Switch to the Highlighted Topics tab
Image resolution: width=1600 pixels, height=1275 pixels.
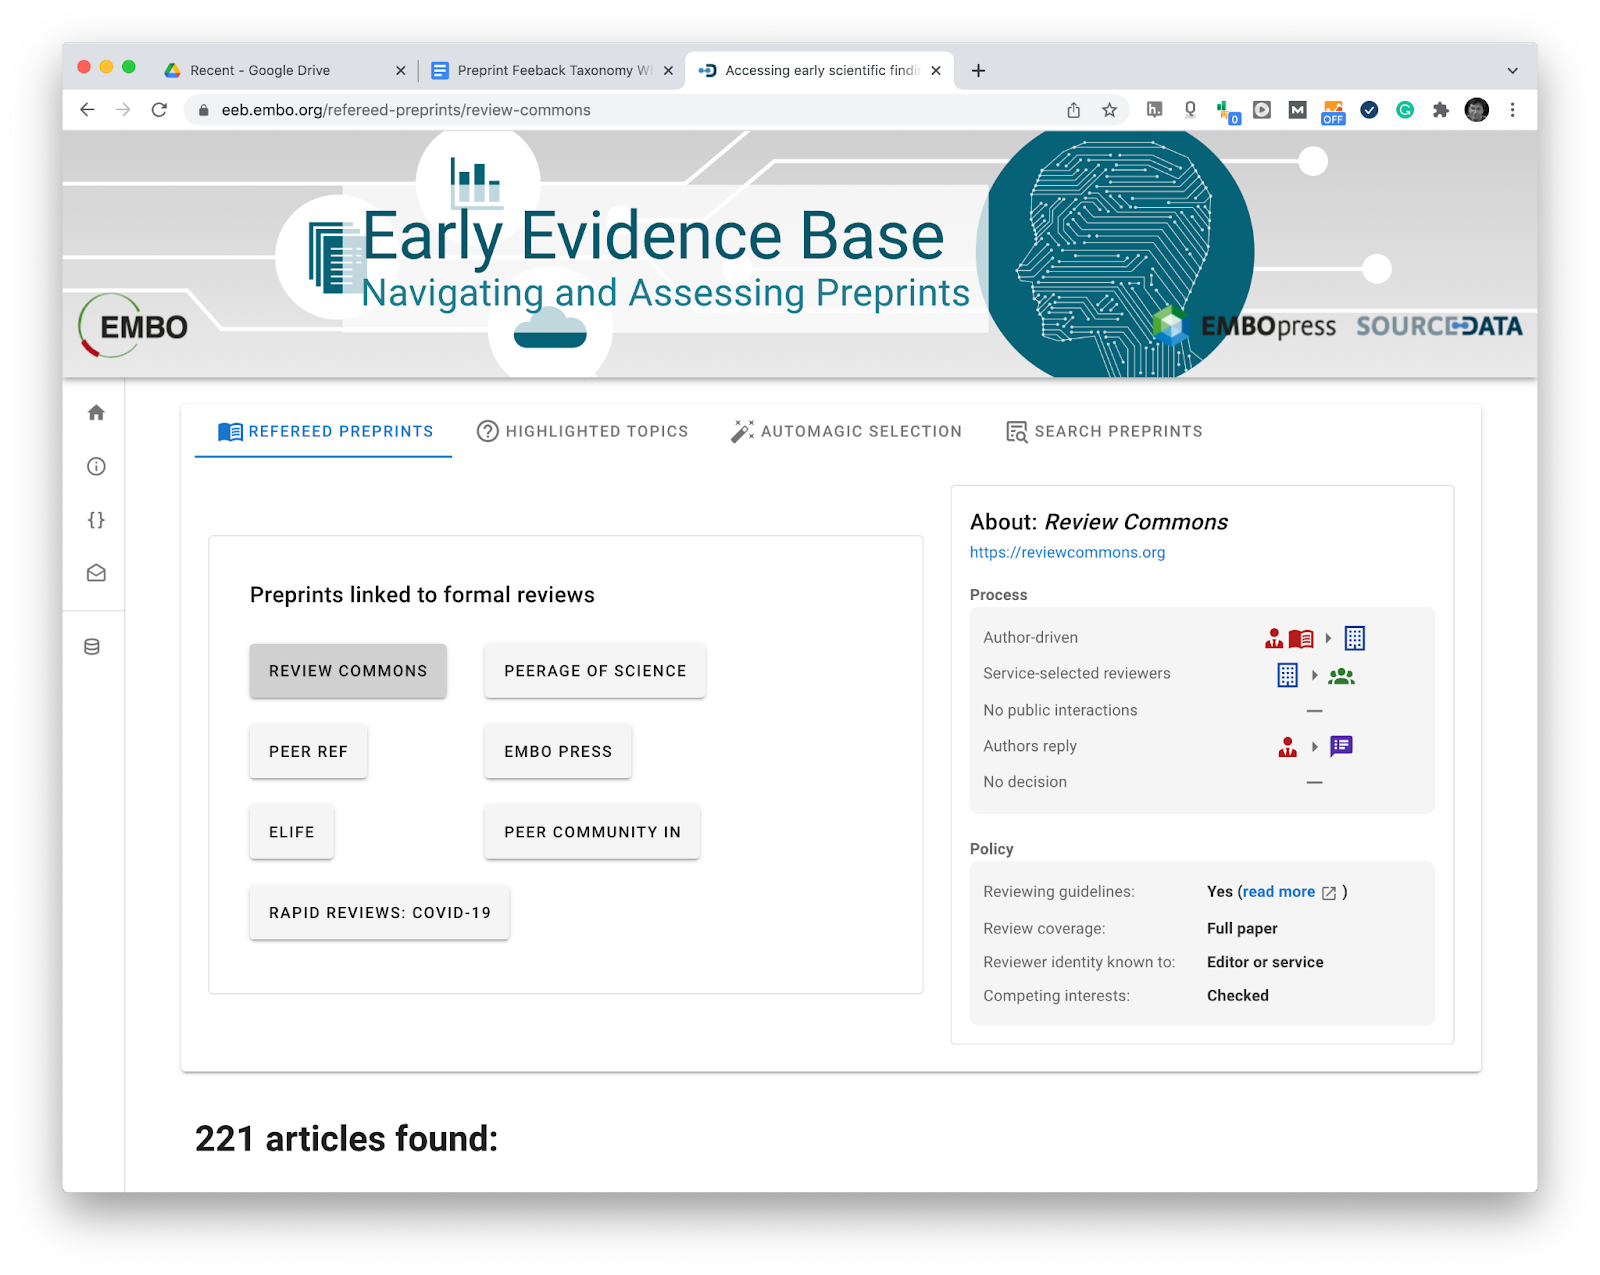click(582, 431)
